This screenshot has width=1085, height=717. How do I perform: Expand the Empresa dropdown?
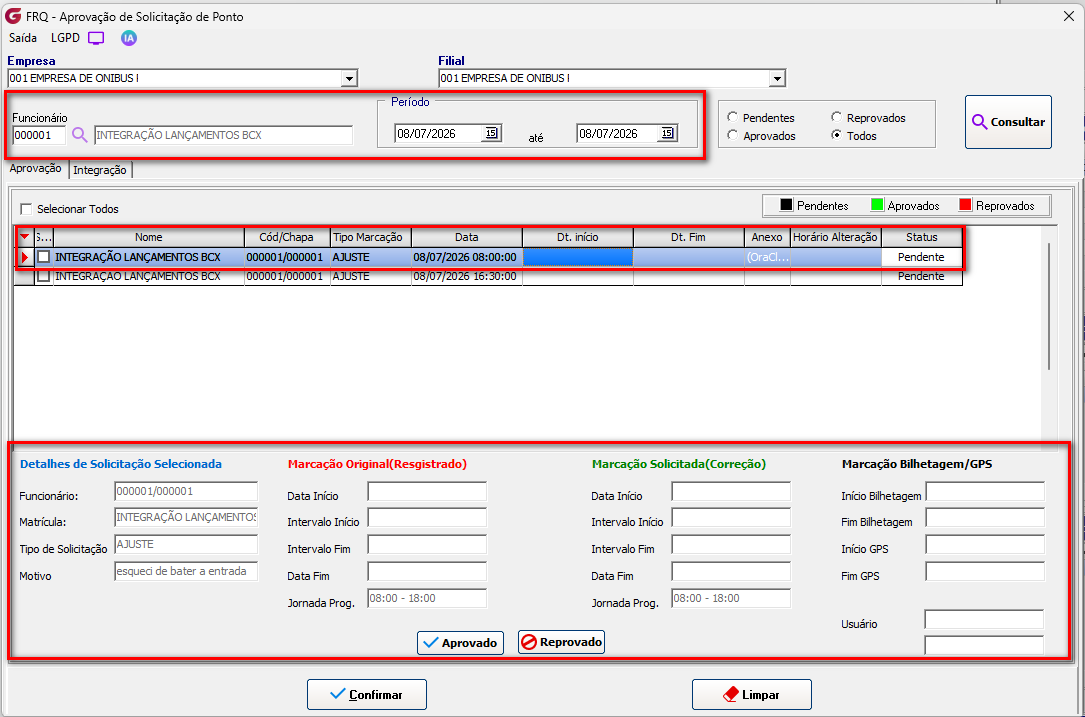coord(349,79)
